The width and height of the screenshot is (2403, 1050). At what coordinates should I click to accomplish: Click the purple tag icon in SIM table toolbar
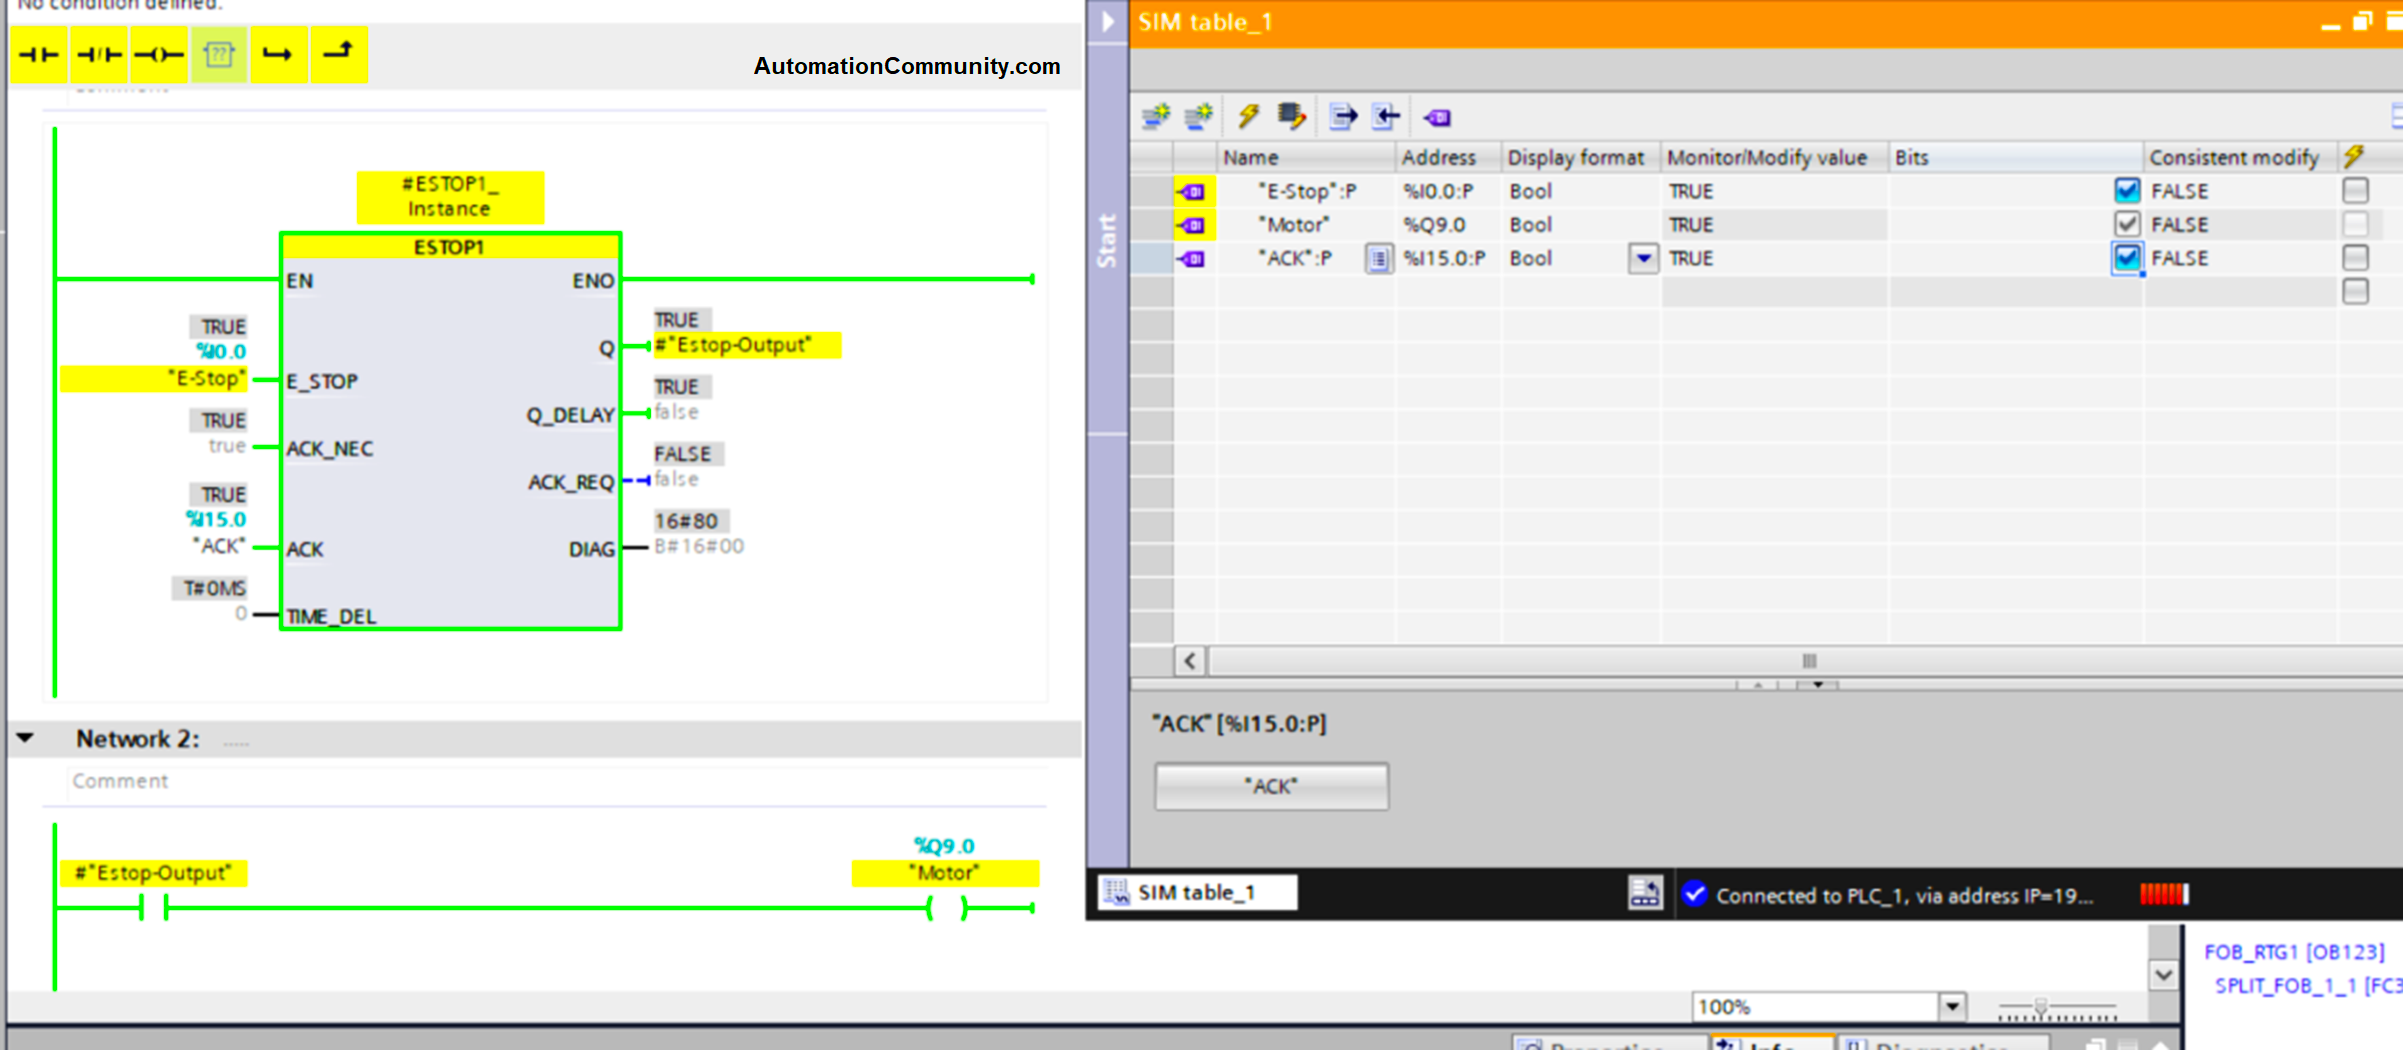click(1437, 118)
